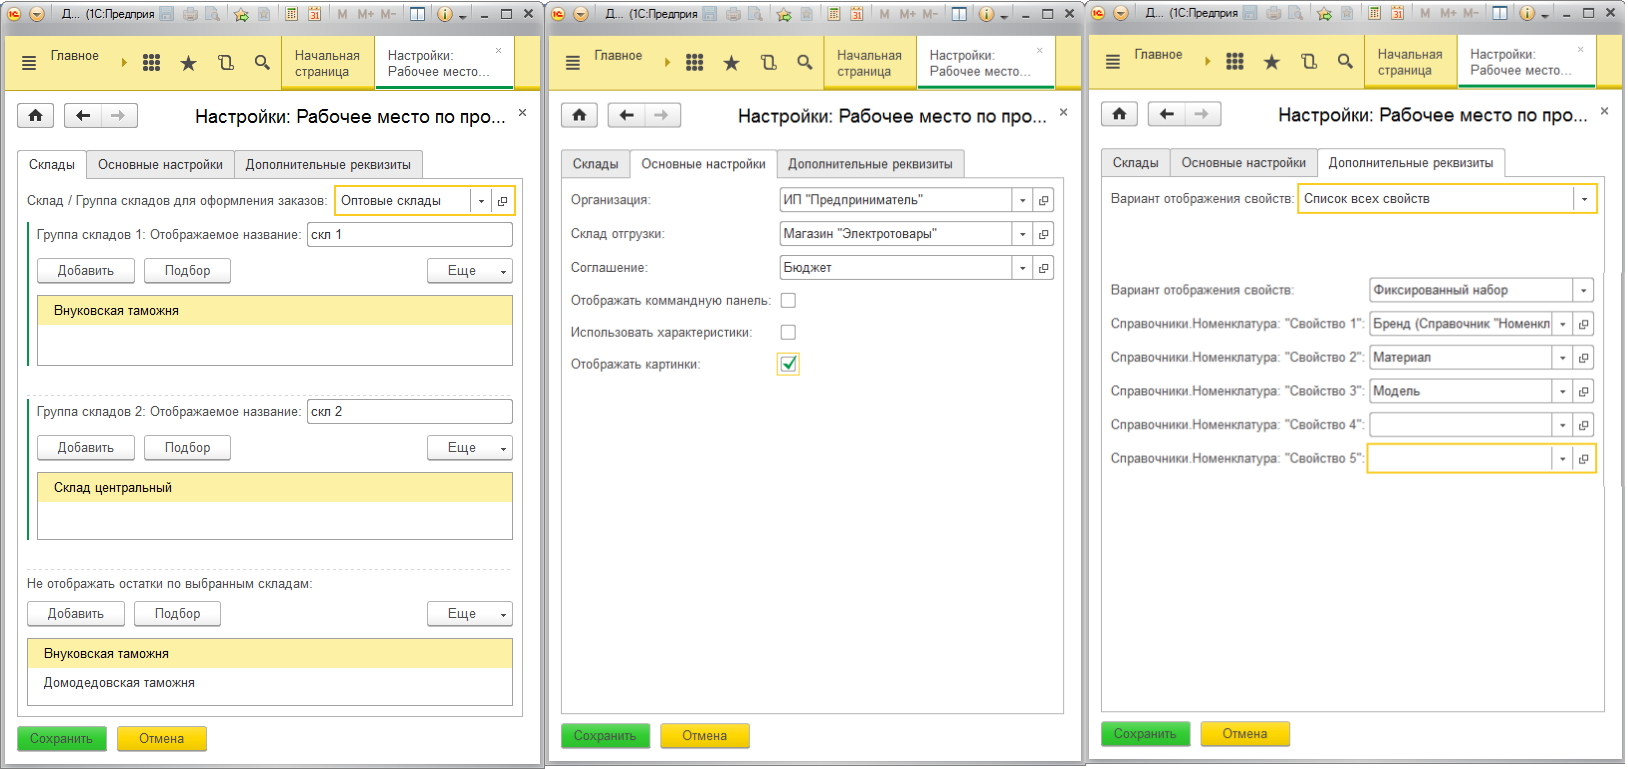Click info icon in Основные настройки window title bar
The height and width of the screenshot is (769, 1628).
tap(986, 14)
